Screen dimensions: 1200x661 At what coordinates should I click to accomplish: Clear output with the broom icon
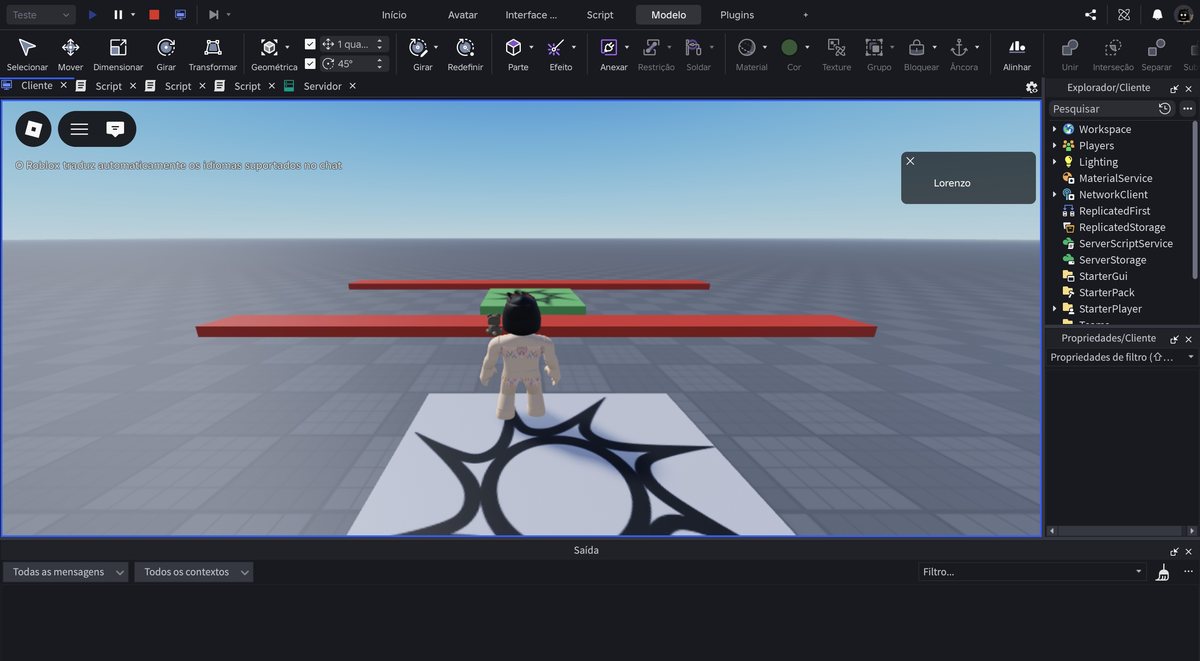pyautogui.click(x=1162, y=572)
